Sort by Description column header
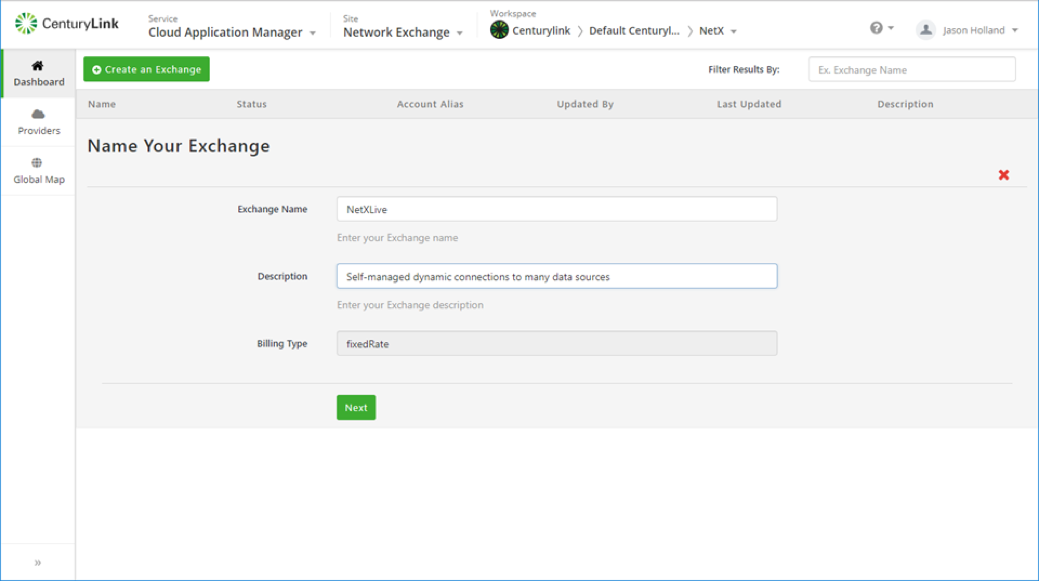 pos(905,104)
